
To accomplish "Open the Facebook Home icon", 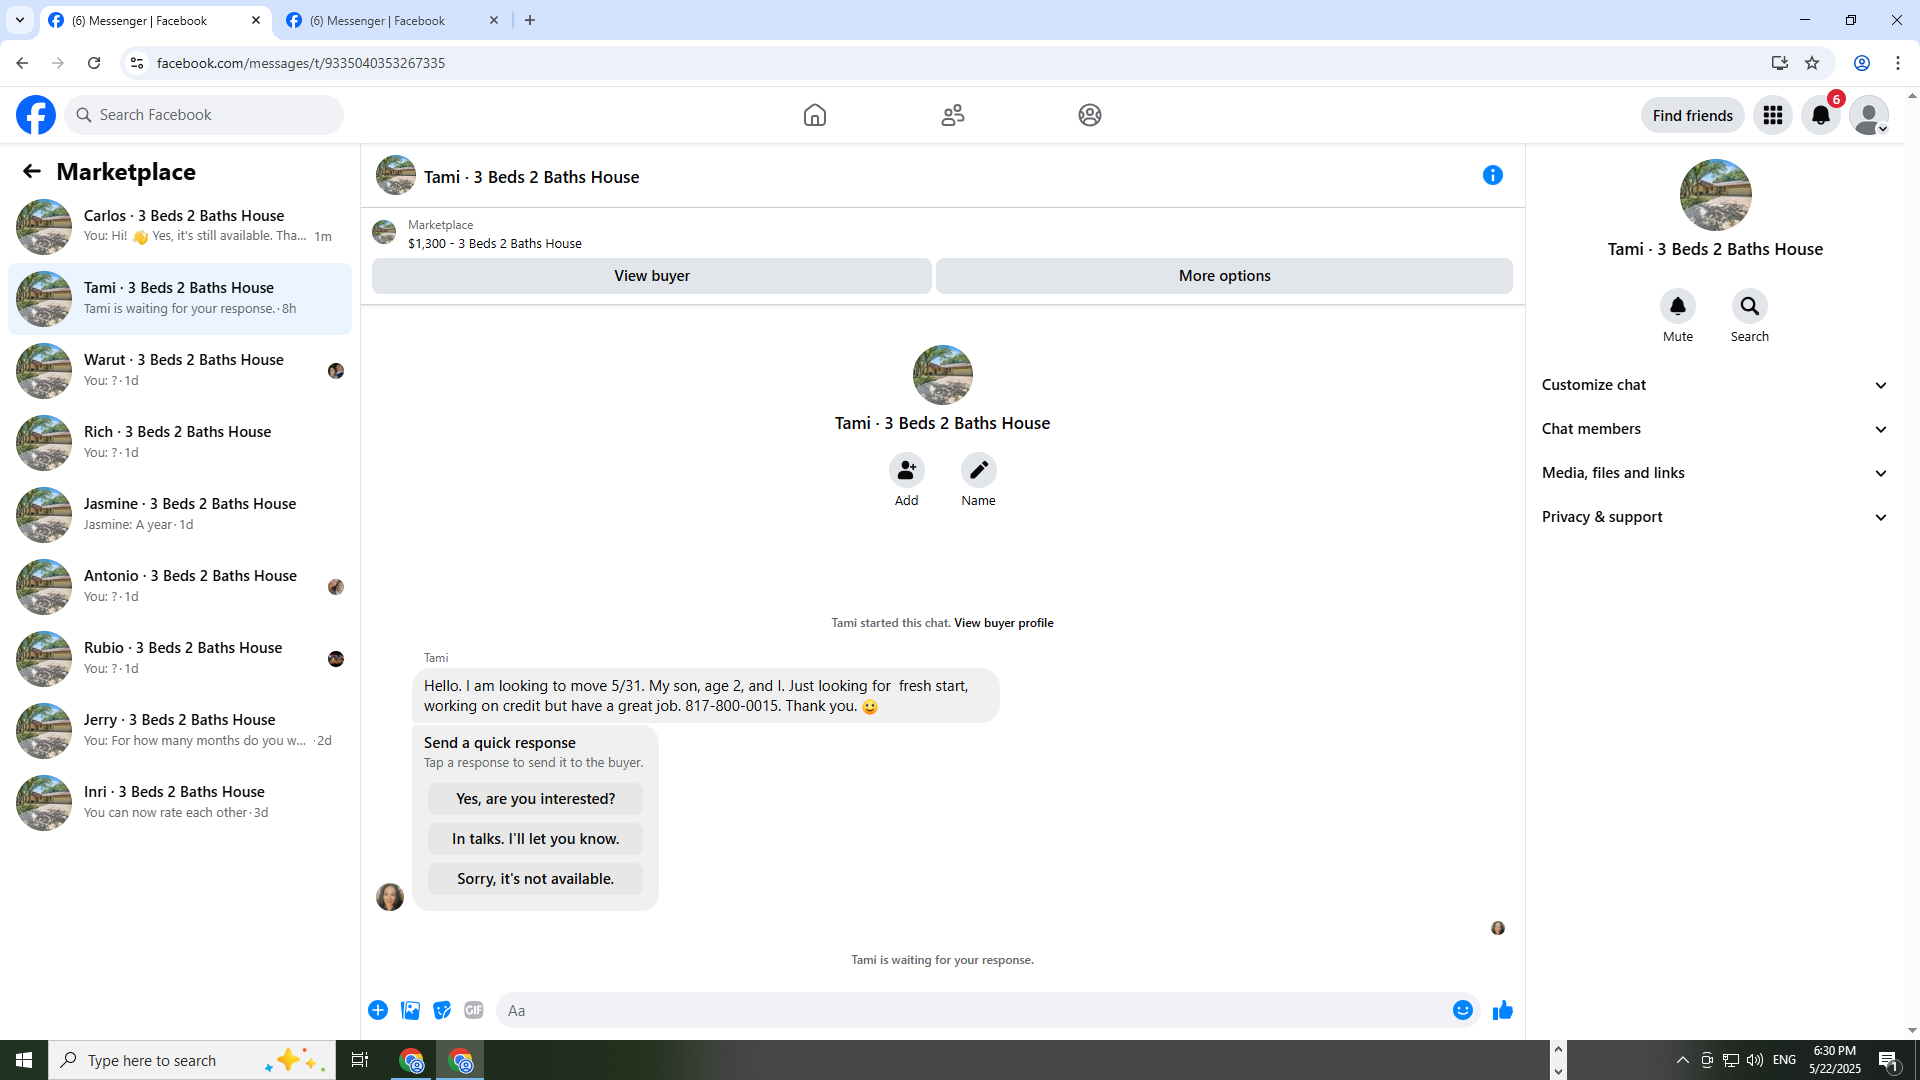I will (815, 115).
